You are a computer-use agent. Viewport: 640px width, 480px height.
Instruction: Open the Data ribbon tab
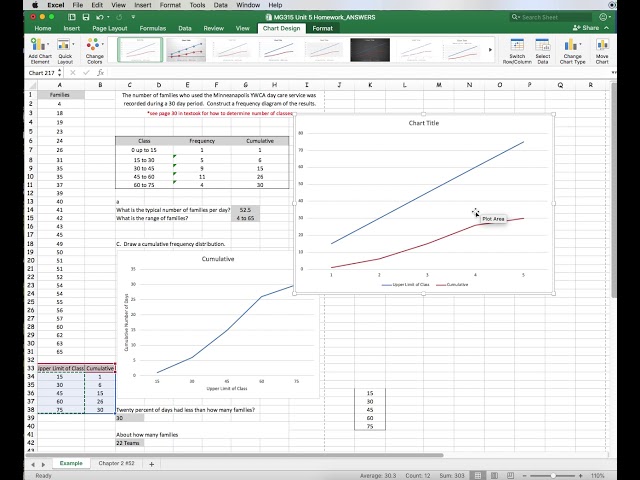pos(185,28)
